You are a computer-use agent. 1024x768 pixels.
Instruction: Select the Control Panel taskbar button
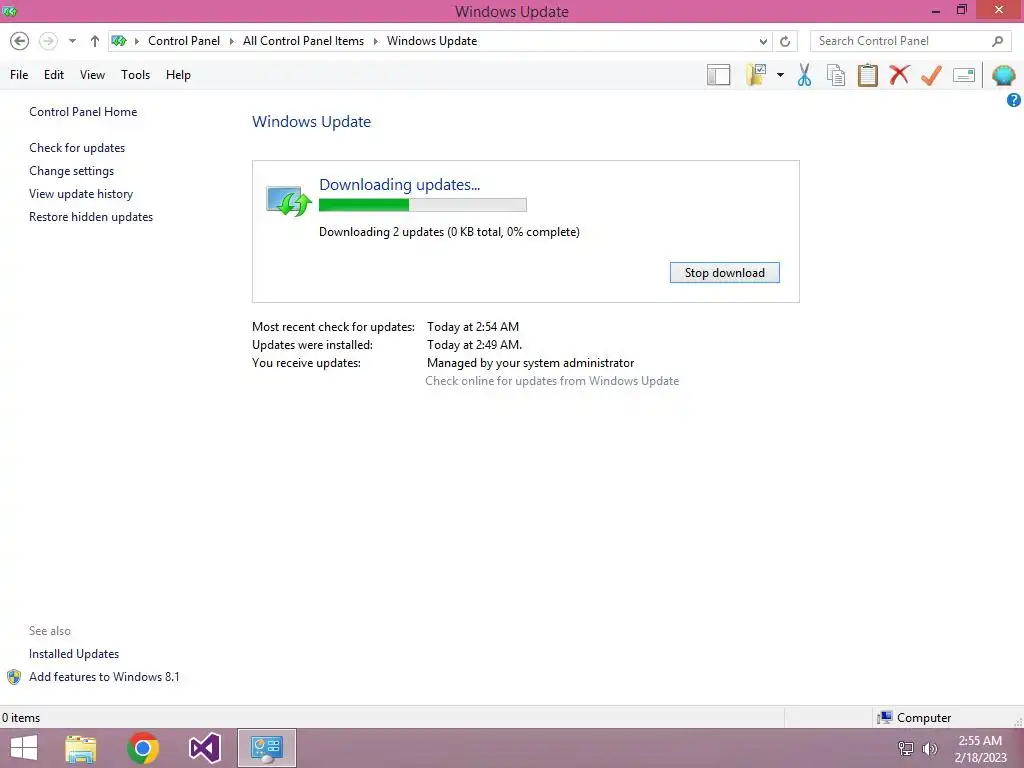[x=266, y=748]
